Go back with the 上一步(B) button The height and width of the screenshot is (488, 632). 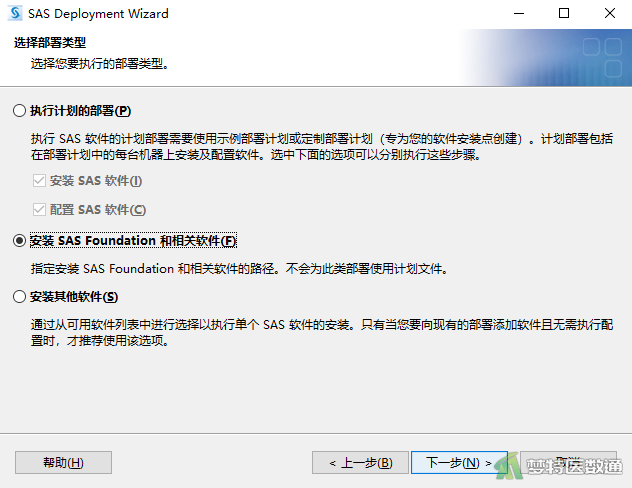pos(360,462)
